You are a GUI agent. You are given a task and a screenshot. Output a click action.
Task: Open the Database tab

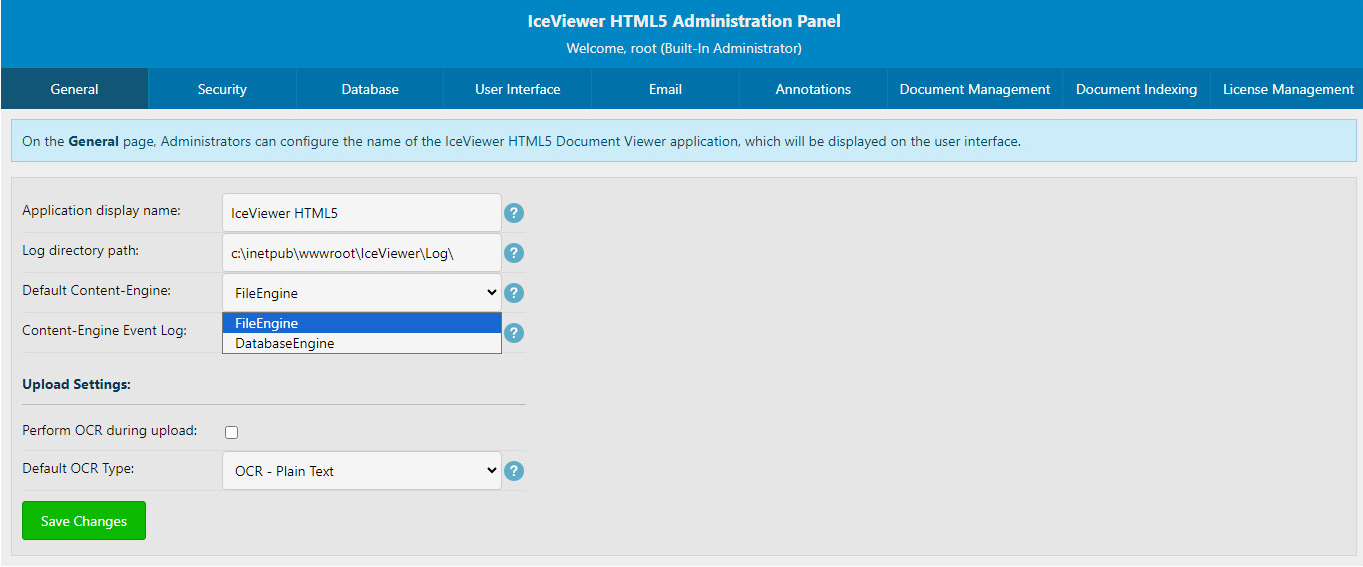370,89
